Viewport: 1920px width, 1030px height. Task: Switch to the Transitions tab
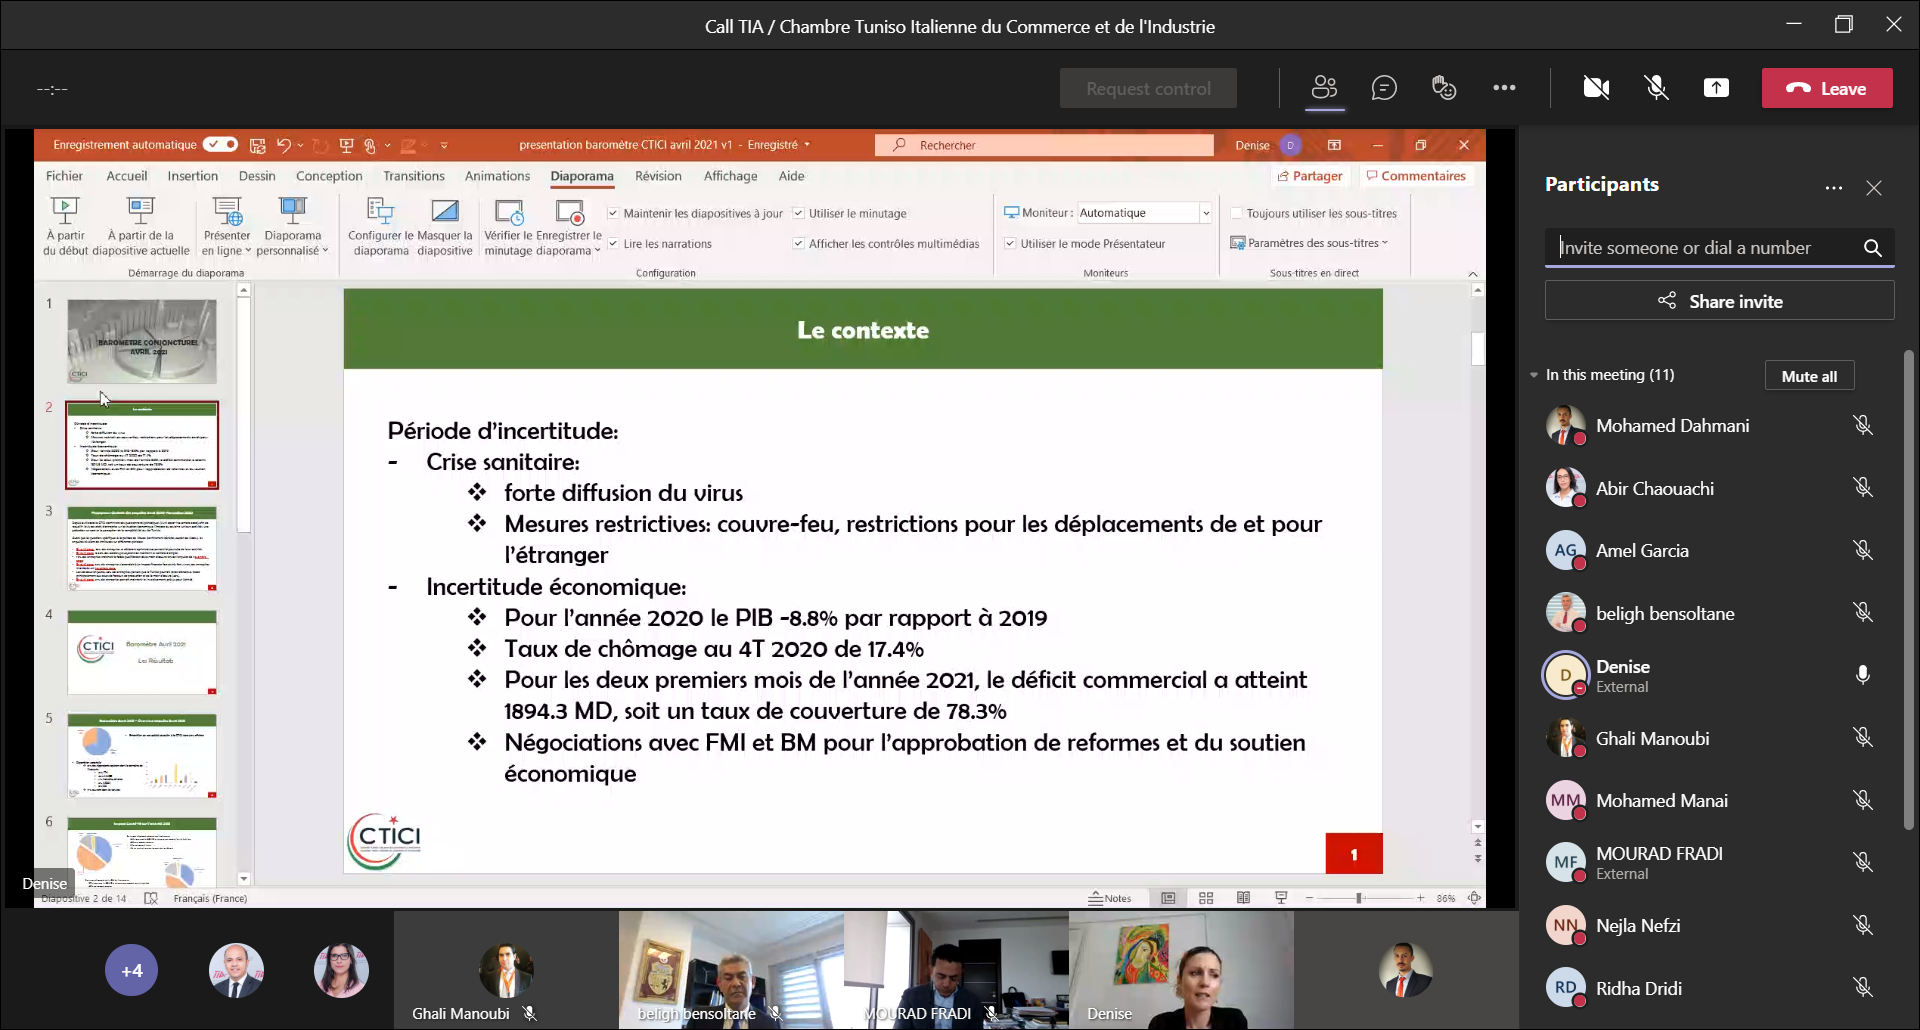click(x=414, y=176)
